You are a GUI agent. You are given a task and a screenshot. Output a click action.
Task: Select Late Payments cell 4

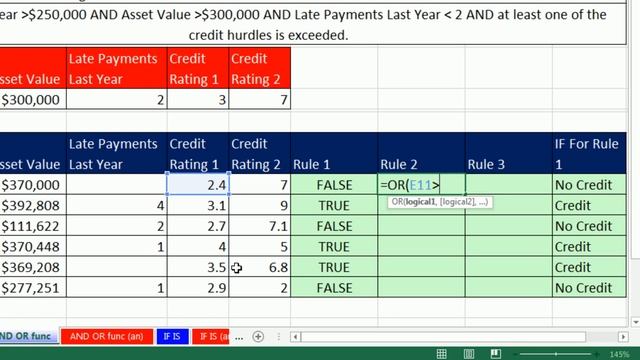(x=117, y=205)
